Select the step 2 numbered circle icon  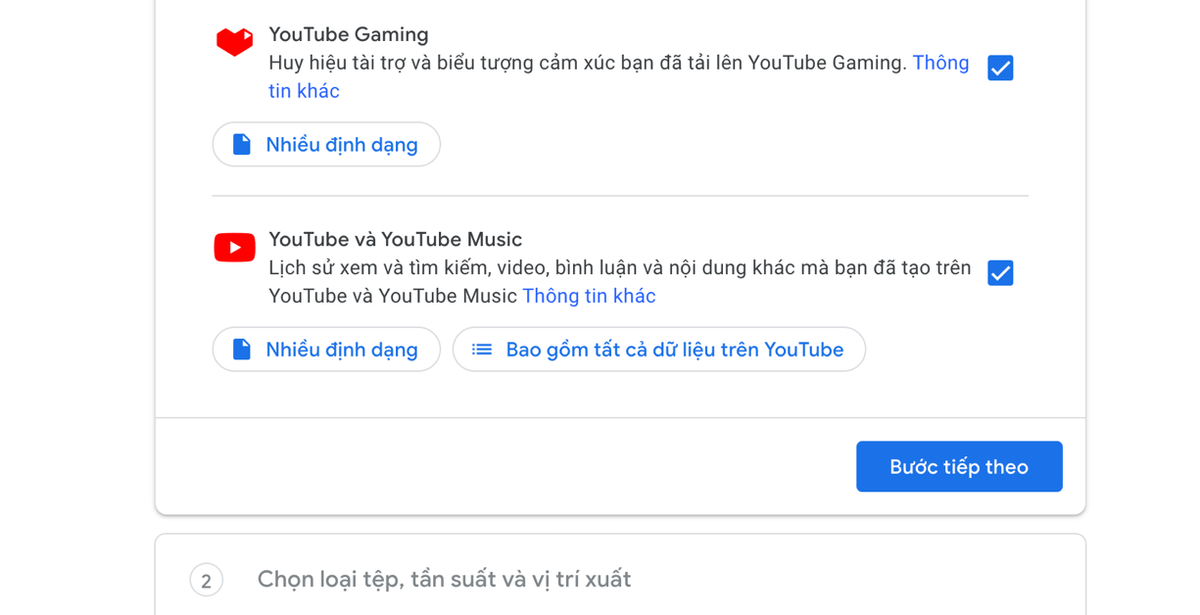tap(206, 579)
